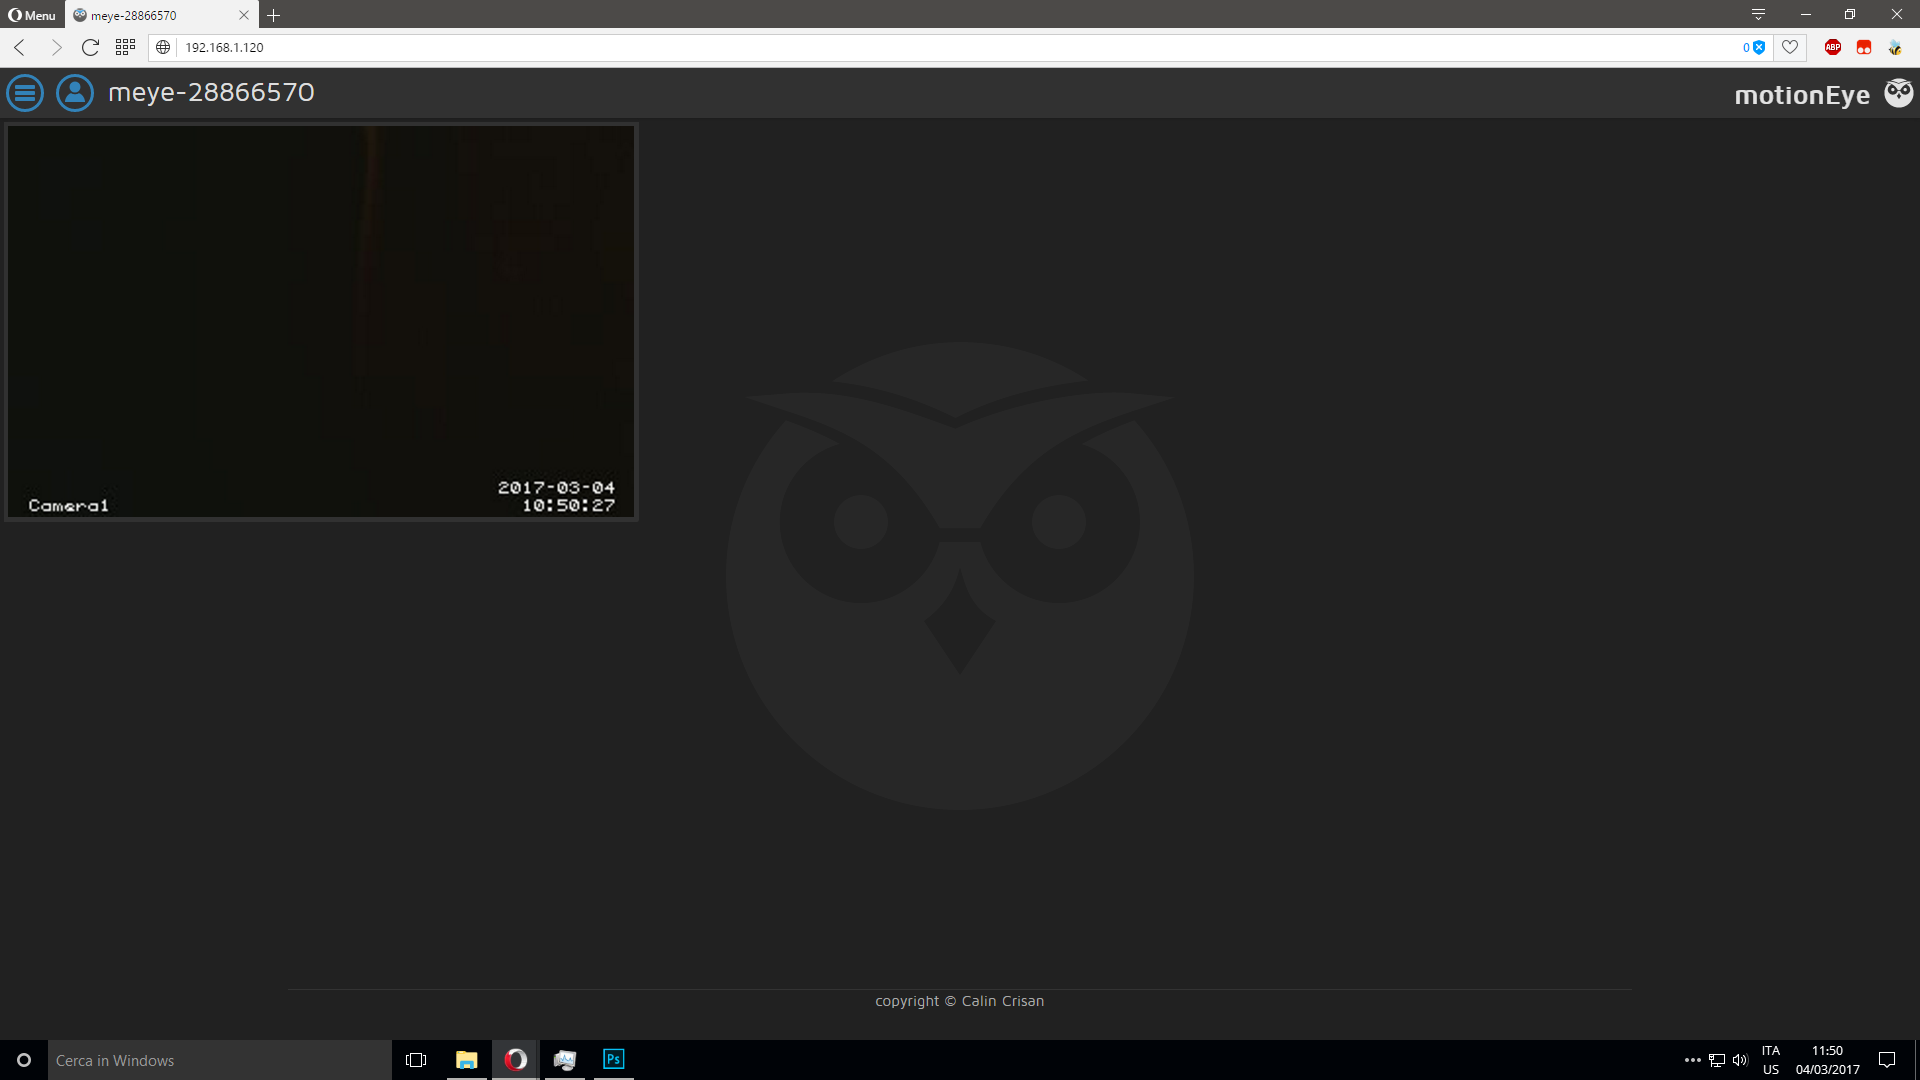This screenshot has width=1920, height=1080.
Task: Go back to previous page
Action: pos(20,47)
